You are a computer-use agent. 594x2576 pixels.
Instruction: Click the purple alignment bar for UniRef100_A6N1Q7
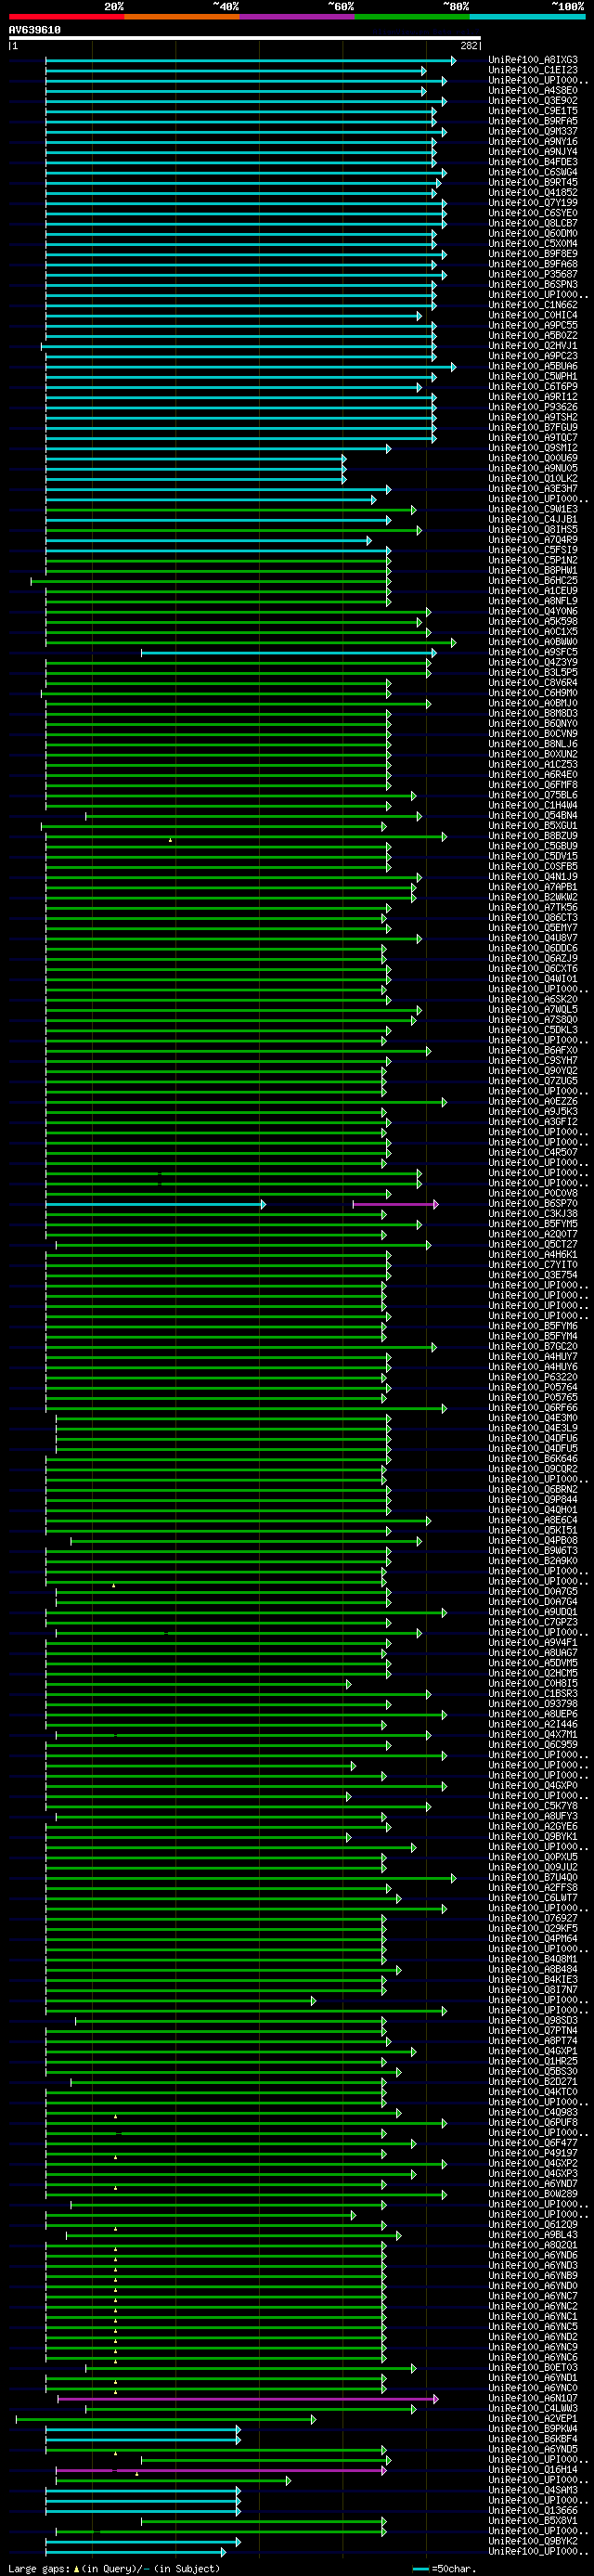(247, 2398)
